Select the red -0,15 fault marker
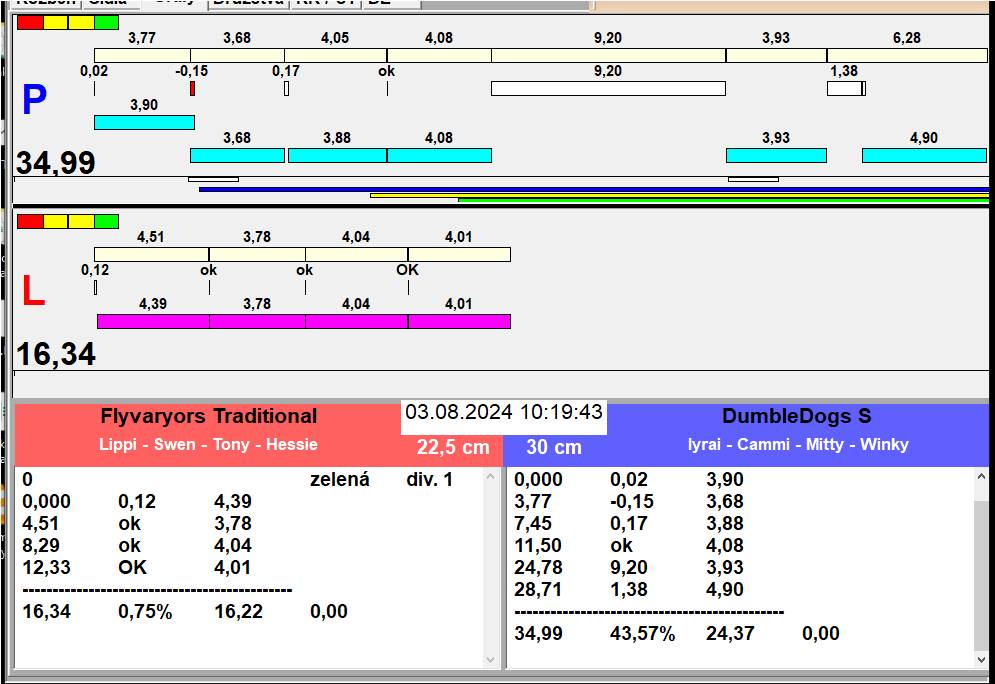This screenshot has width=995, height=684. (x=192, y=89)
